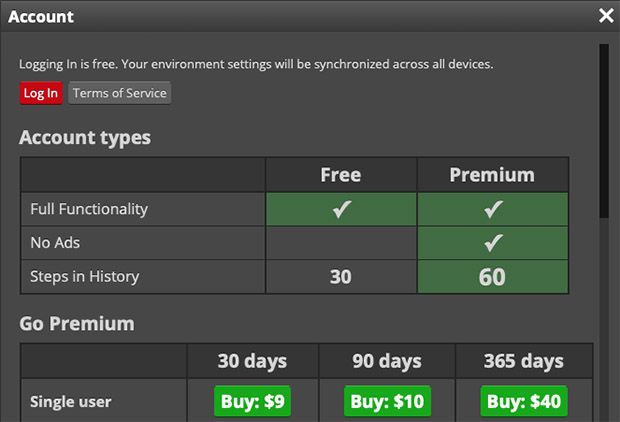Click the Free Full Functionality checkmark
The height and width of the screenshot is (422, 620).
click(x=342, y=209)
